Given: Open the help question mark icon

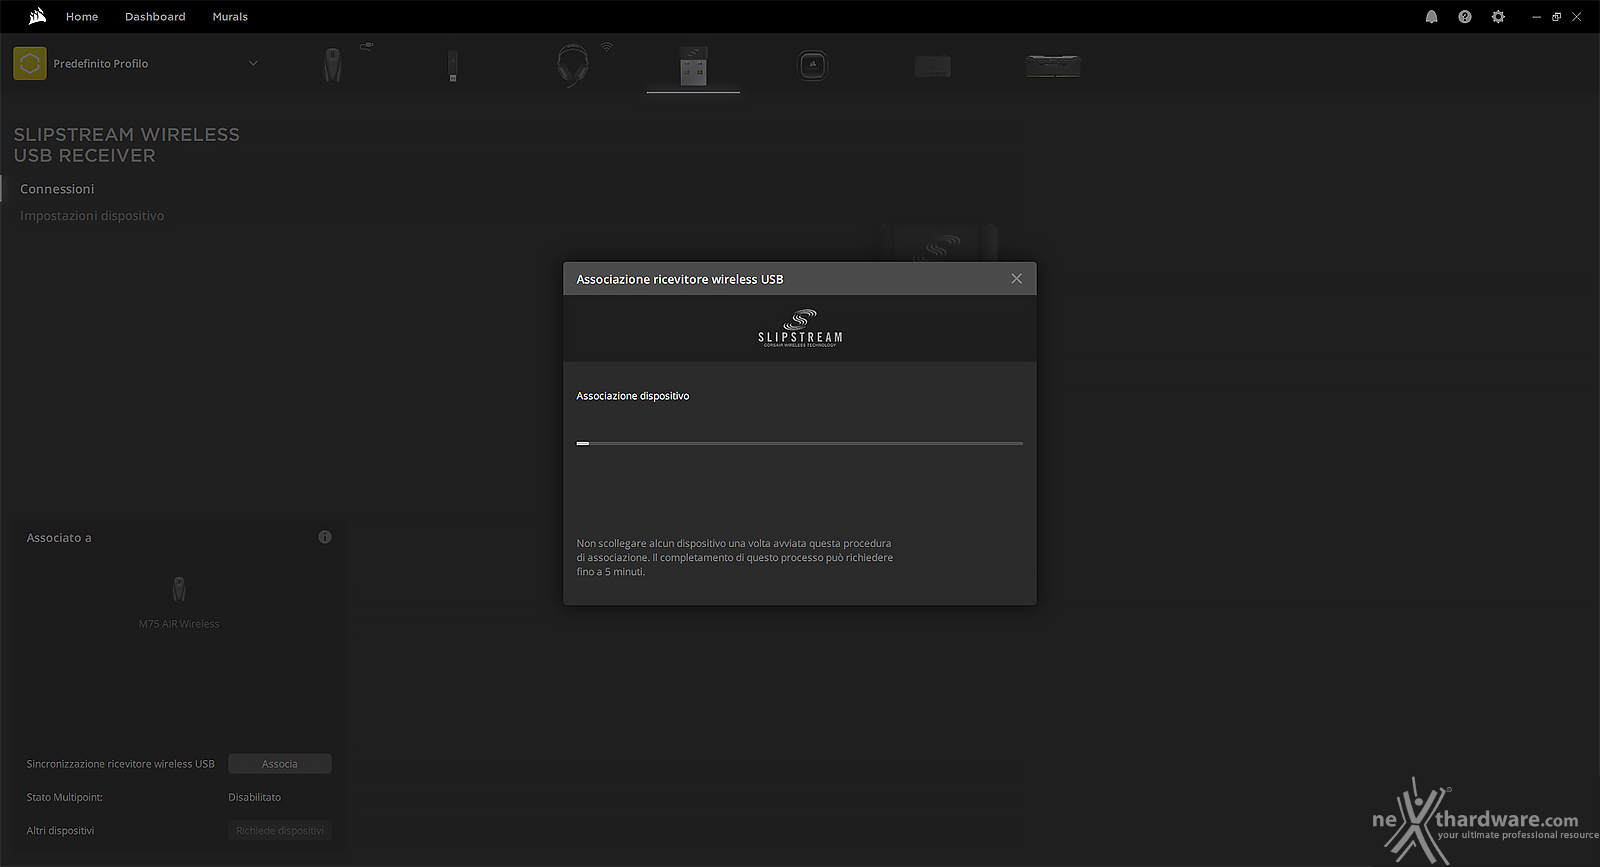Looking at the screenshot, I should pos(1464,17).
